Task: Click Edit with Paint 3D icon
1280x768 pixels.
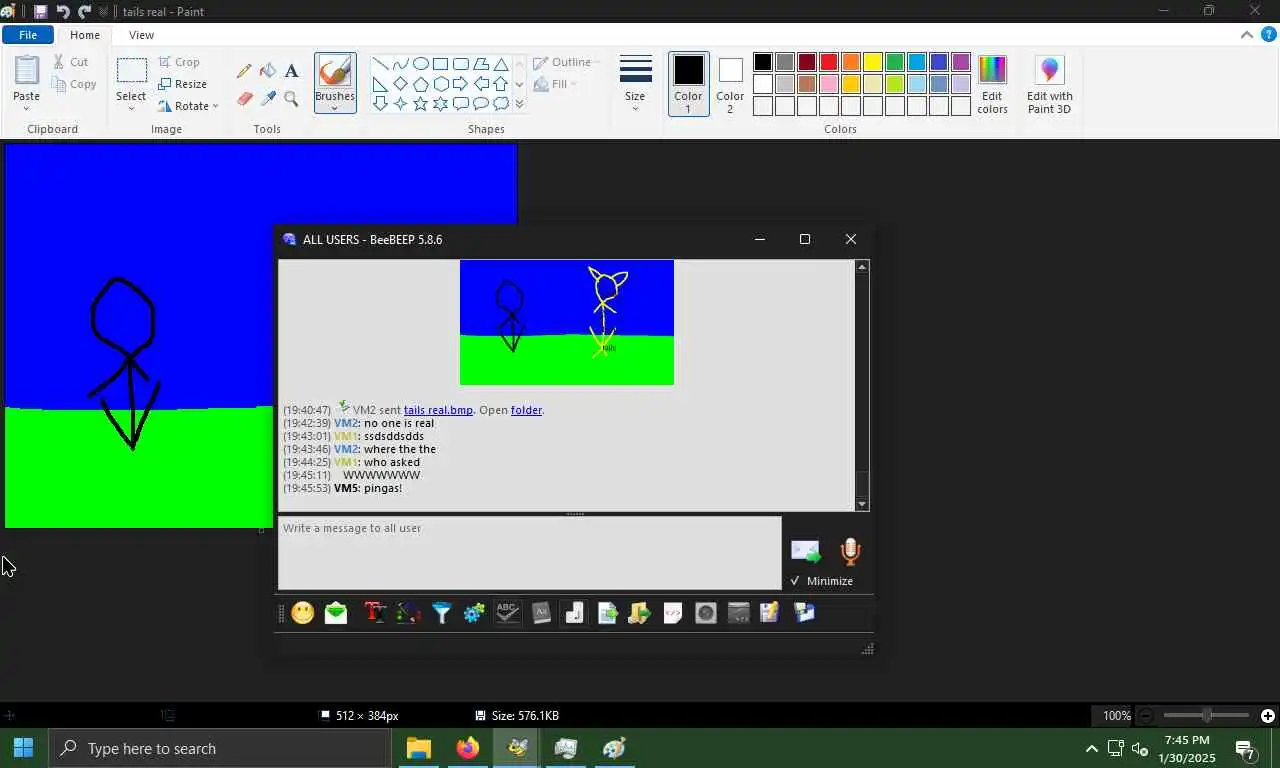Action: [1049, 85]
